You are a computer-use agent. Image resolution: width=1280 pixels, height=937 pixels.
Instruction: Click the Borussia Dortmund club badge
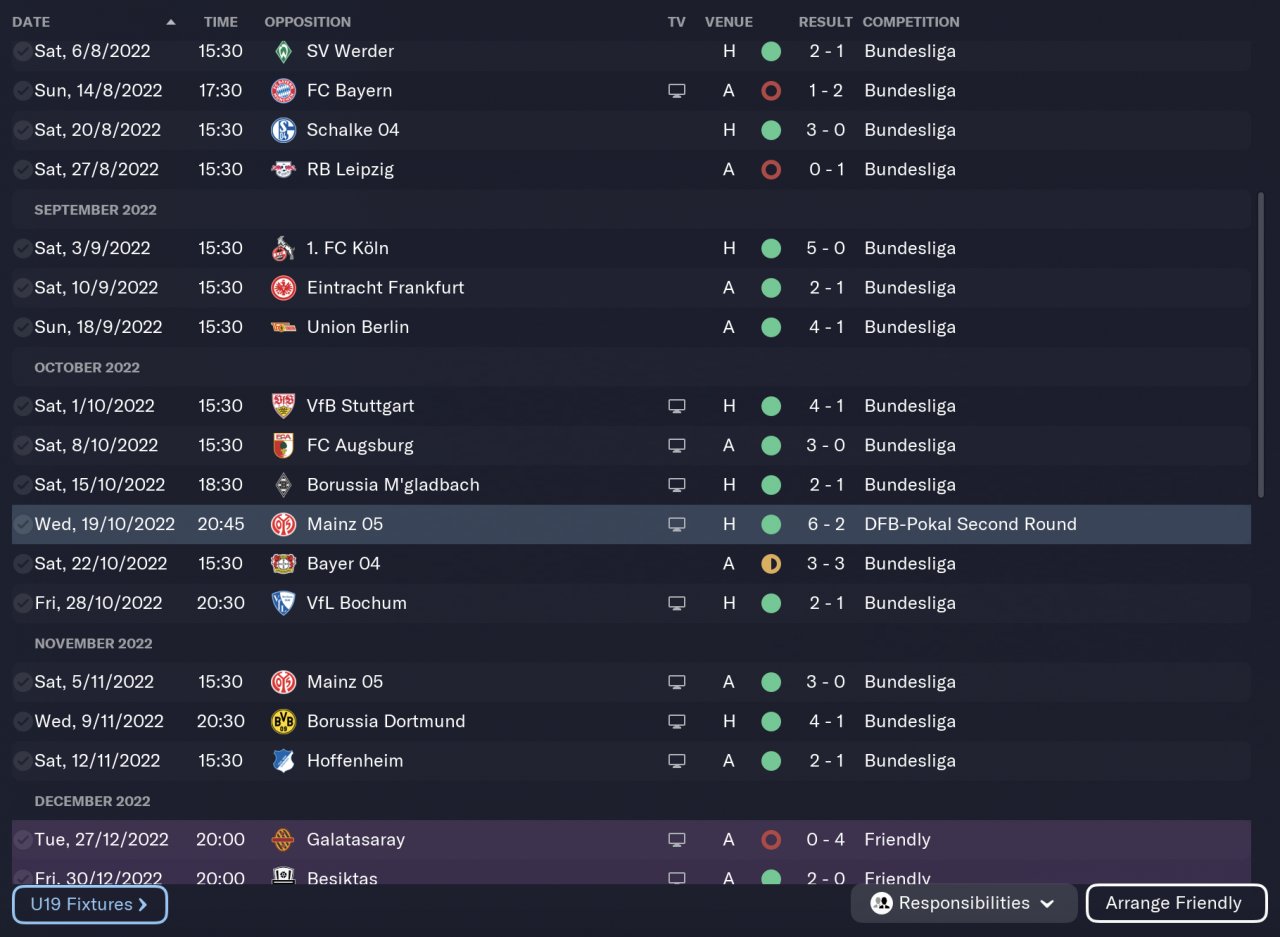point(283,722)
